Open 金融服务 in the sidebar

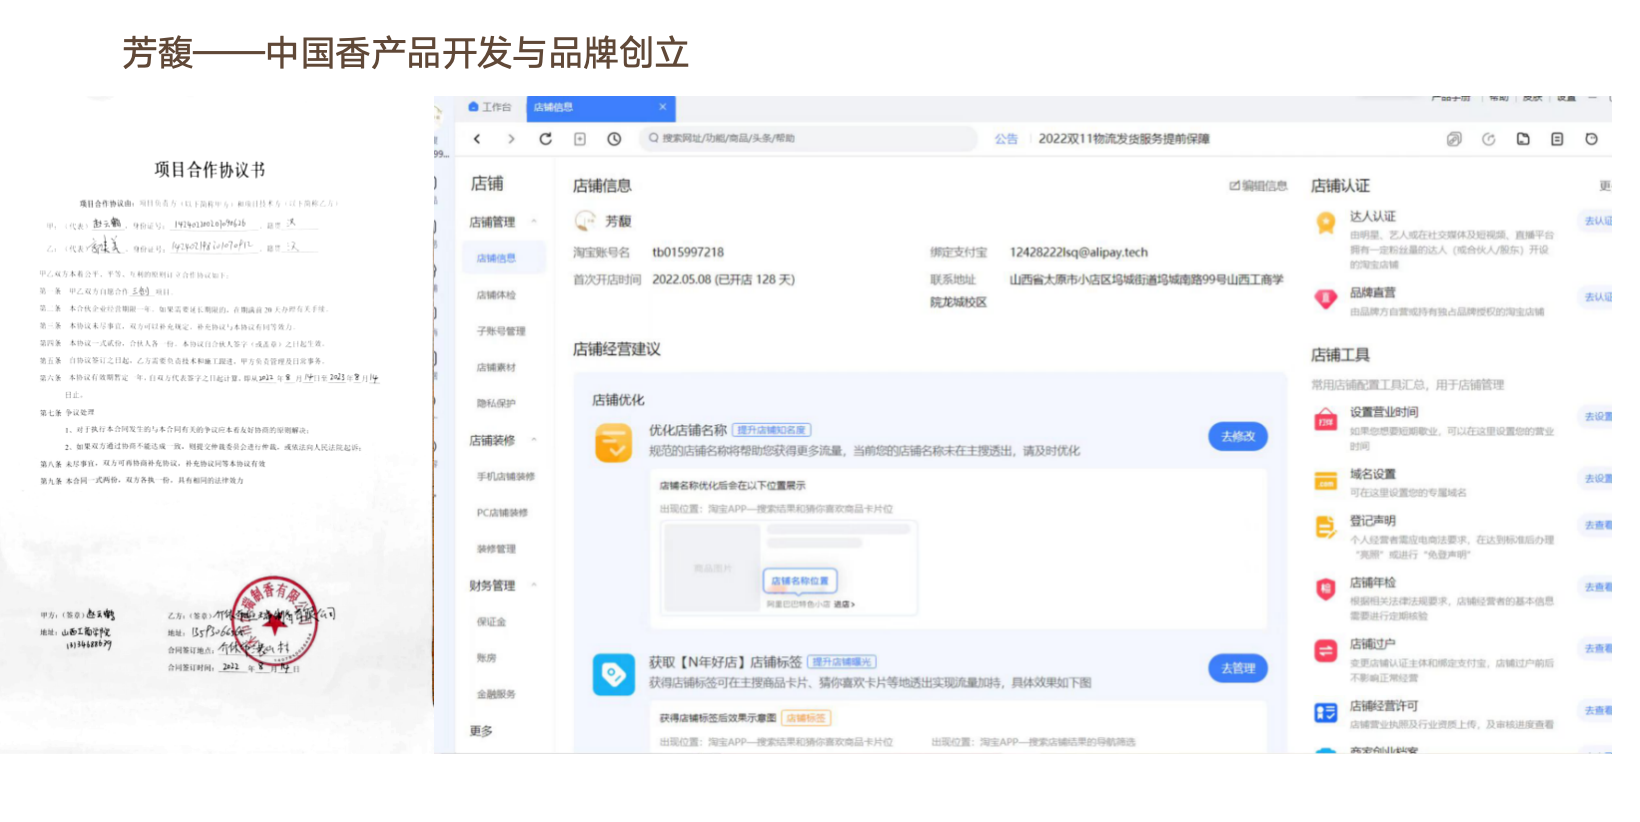[497, 694]
